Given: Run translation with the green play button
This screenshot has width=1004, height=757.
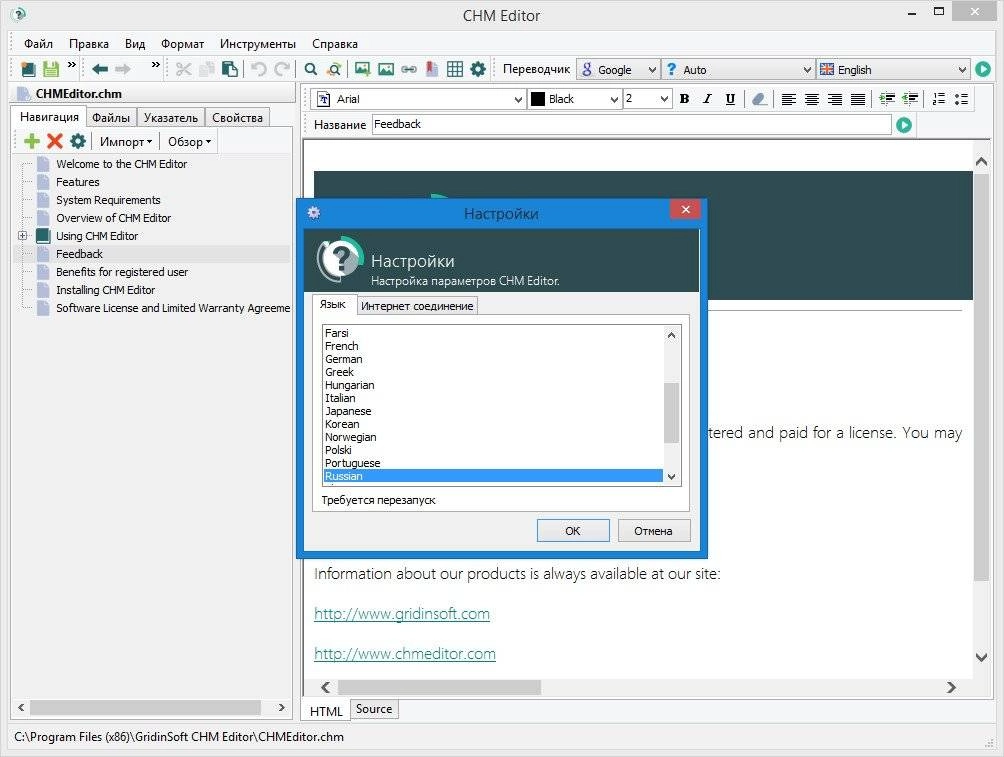Looking at the screenshot, I should (x=983, y=69).
